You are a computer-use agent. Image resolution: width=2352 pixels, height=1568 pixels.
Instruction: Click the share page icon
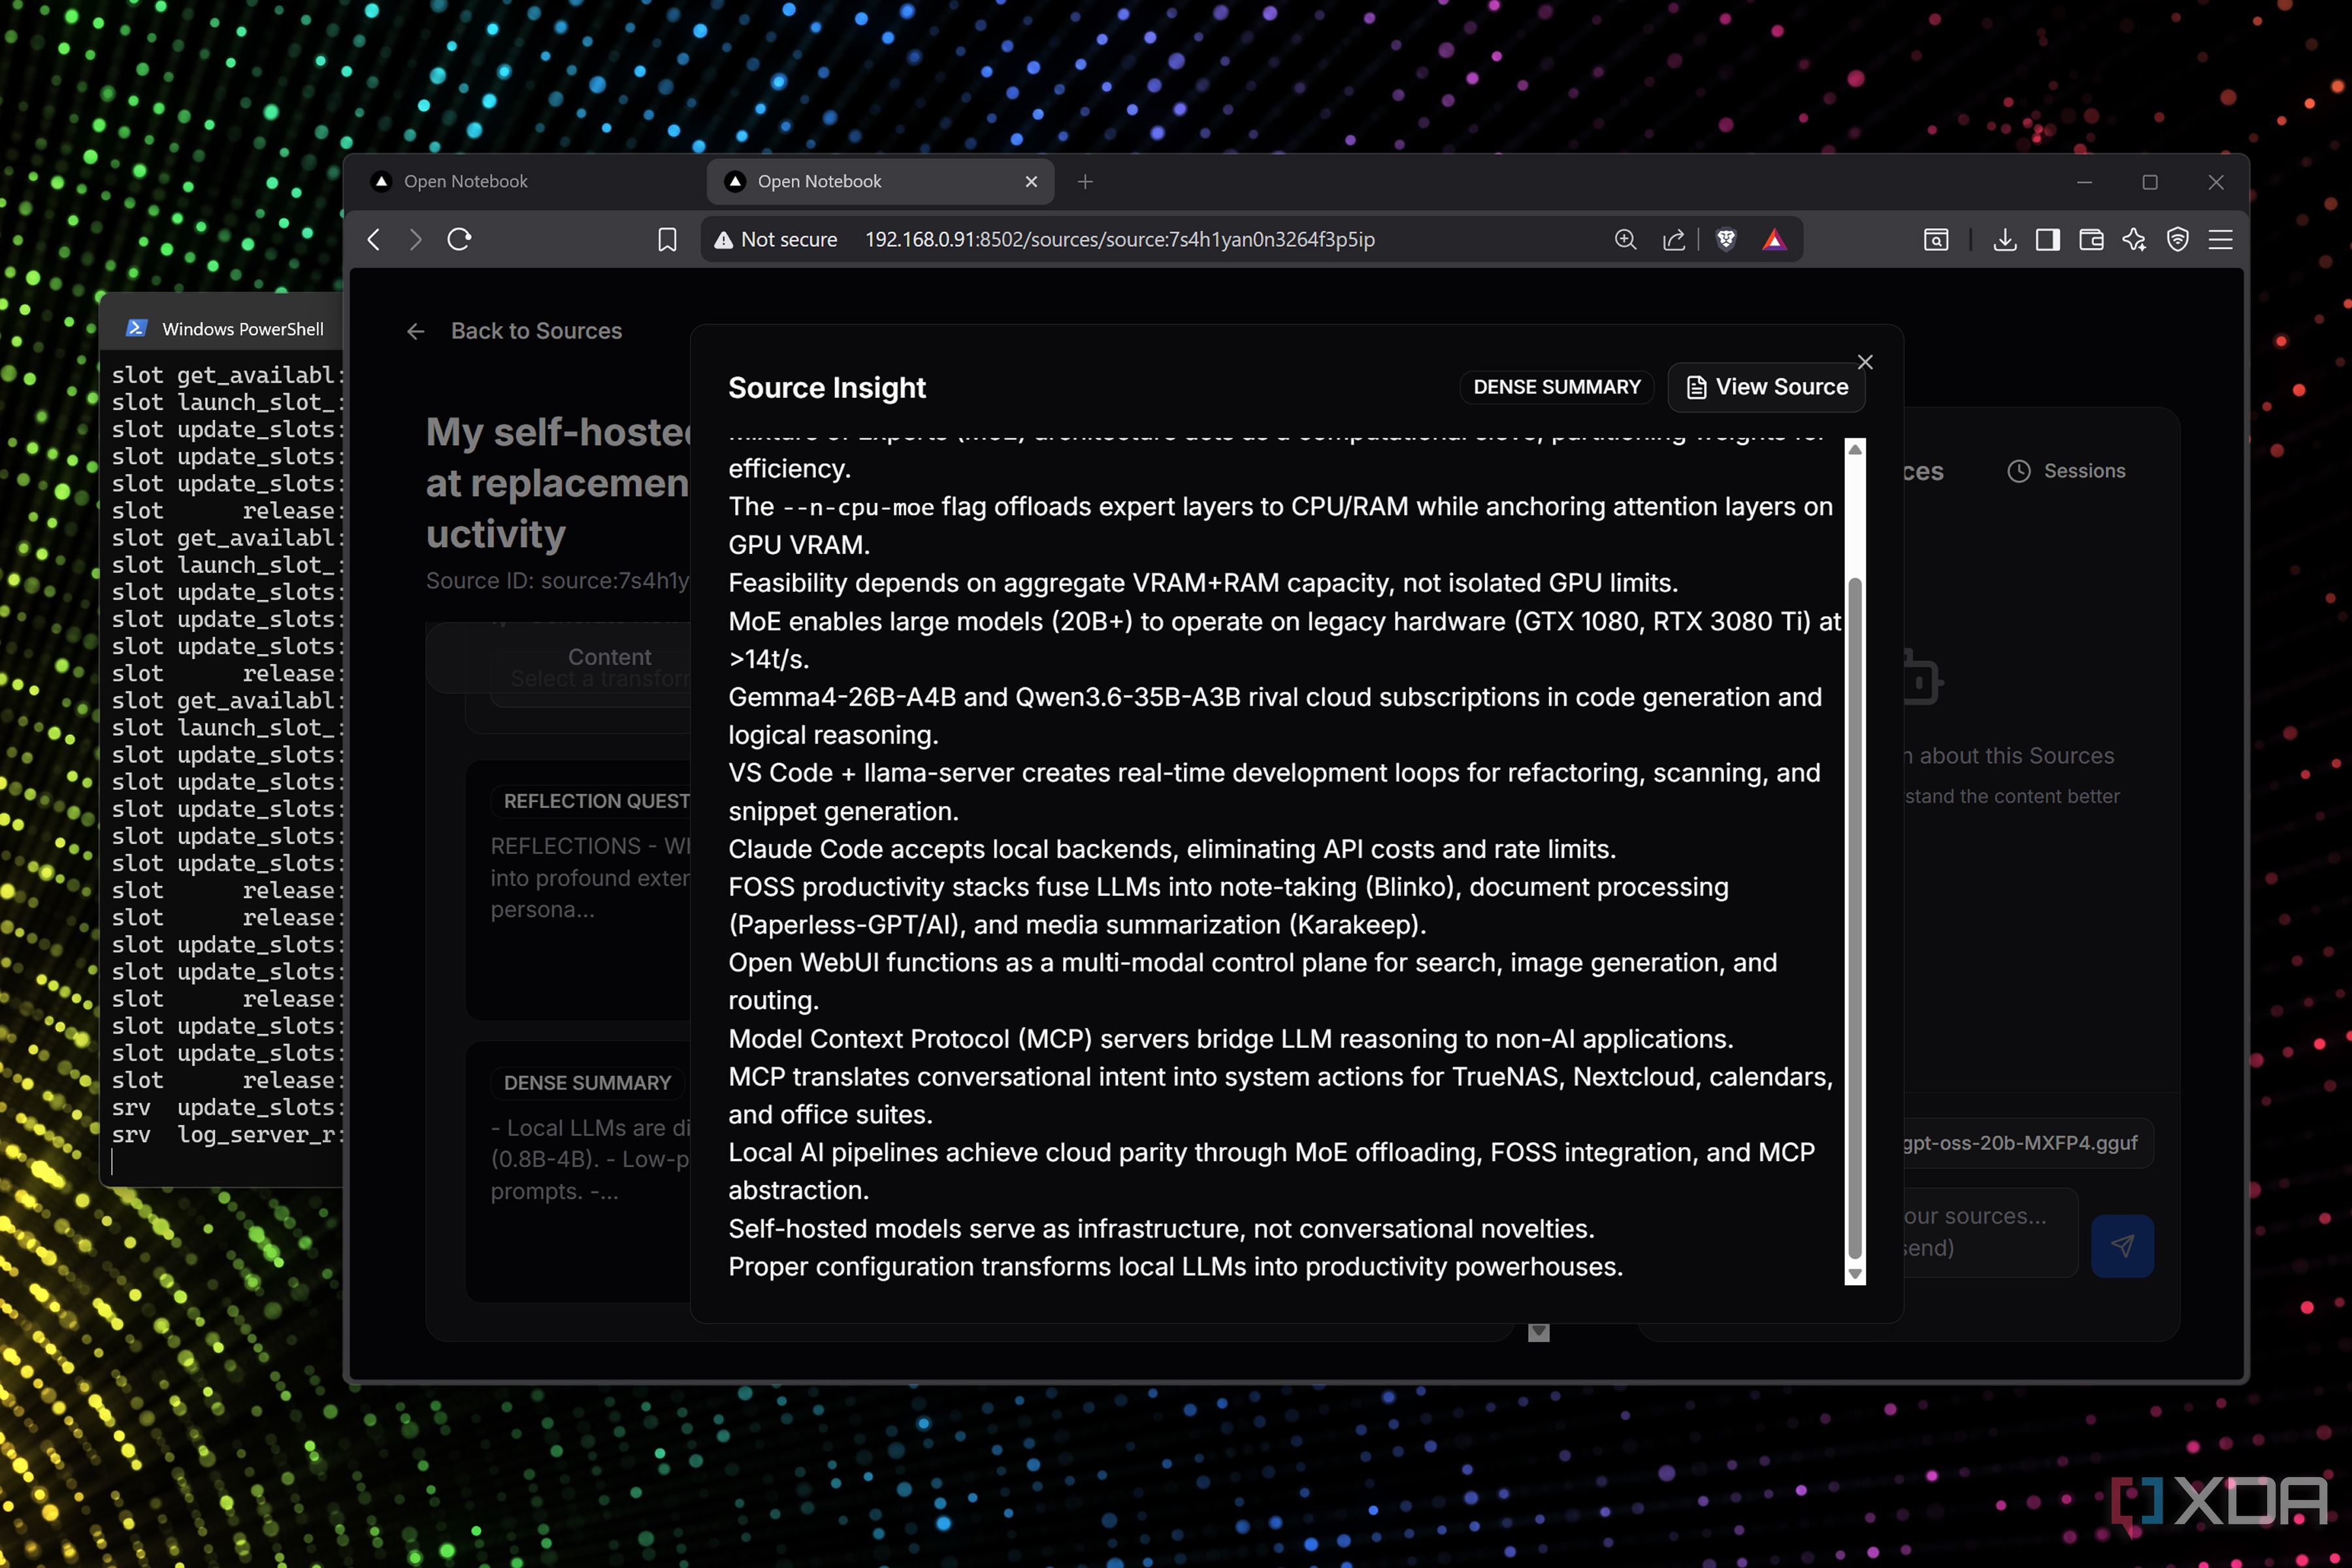tap(1673, 240)
